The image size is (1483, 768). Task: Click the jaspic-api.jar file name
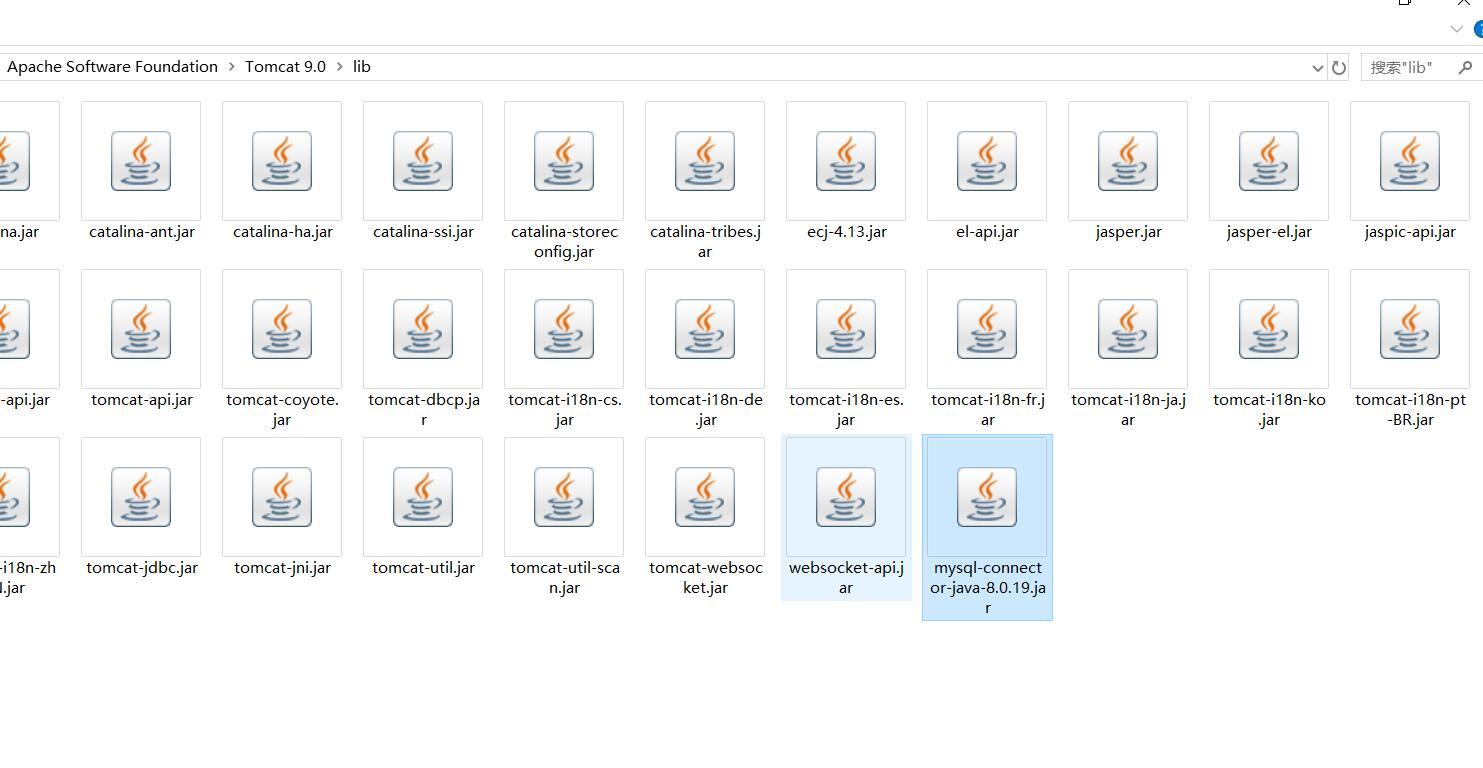tap(1410, 232)
